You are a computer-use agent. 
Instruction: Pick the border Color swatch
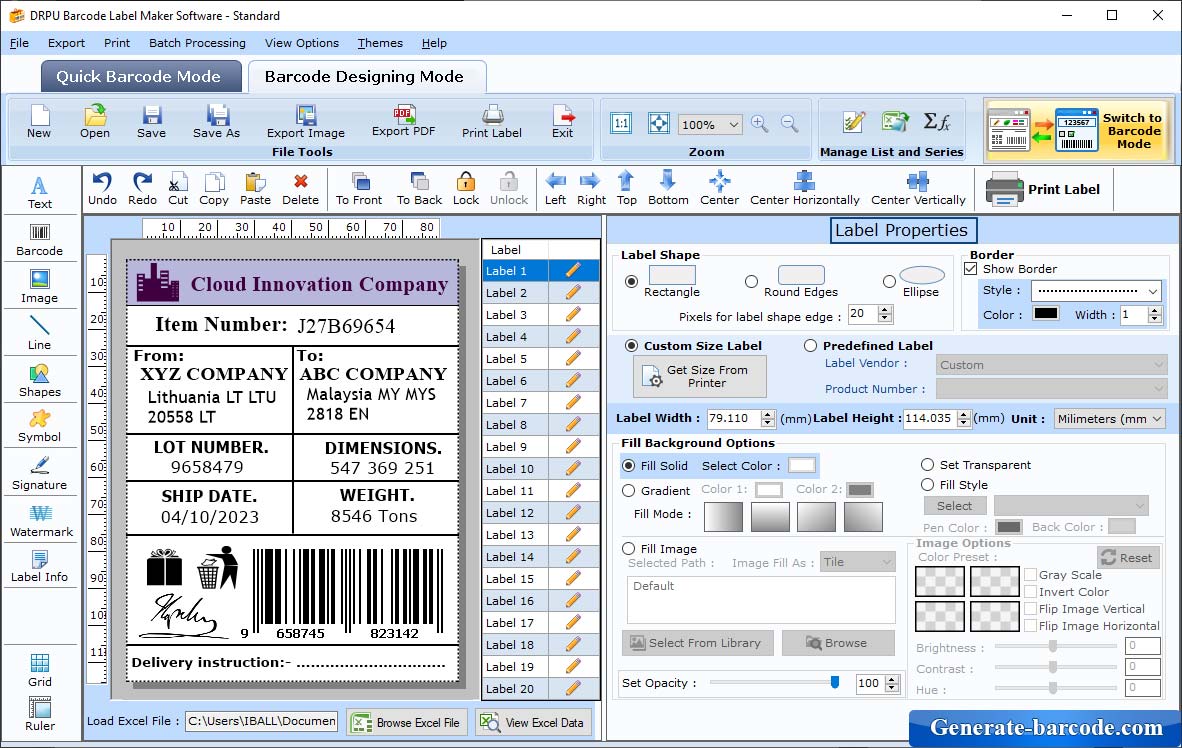pyautogui.click(x=1046, y=314)
